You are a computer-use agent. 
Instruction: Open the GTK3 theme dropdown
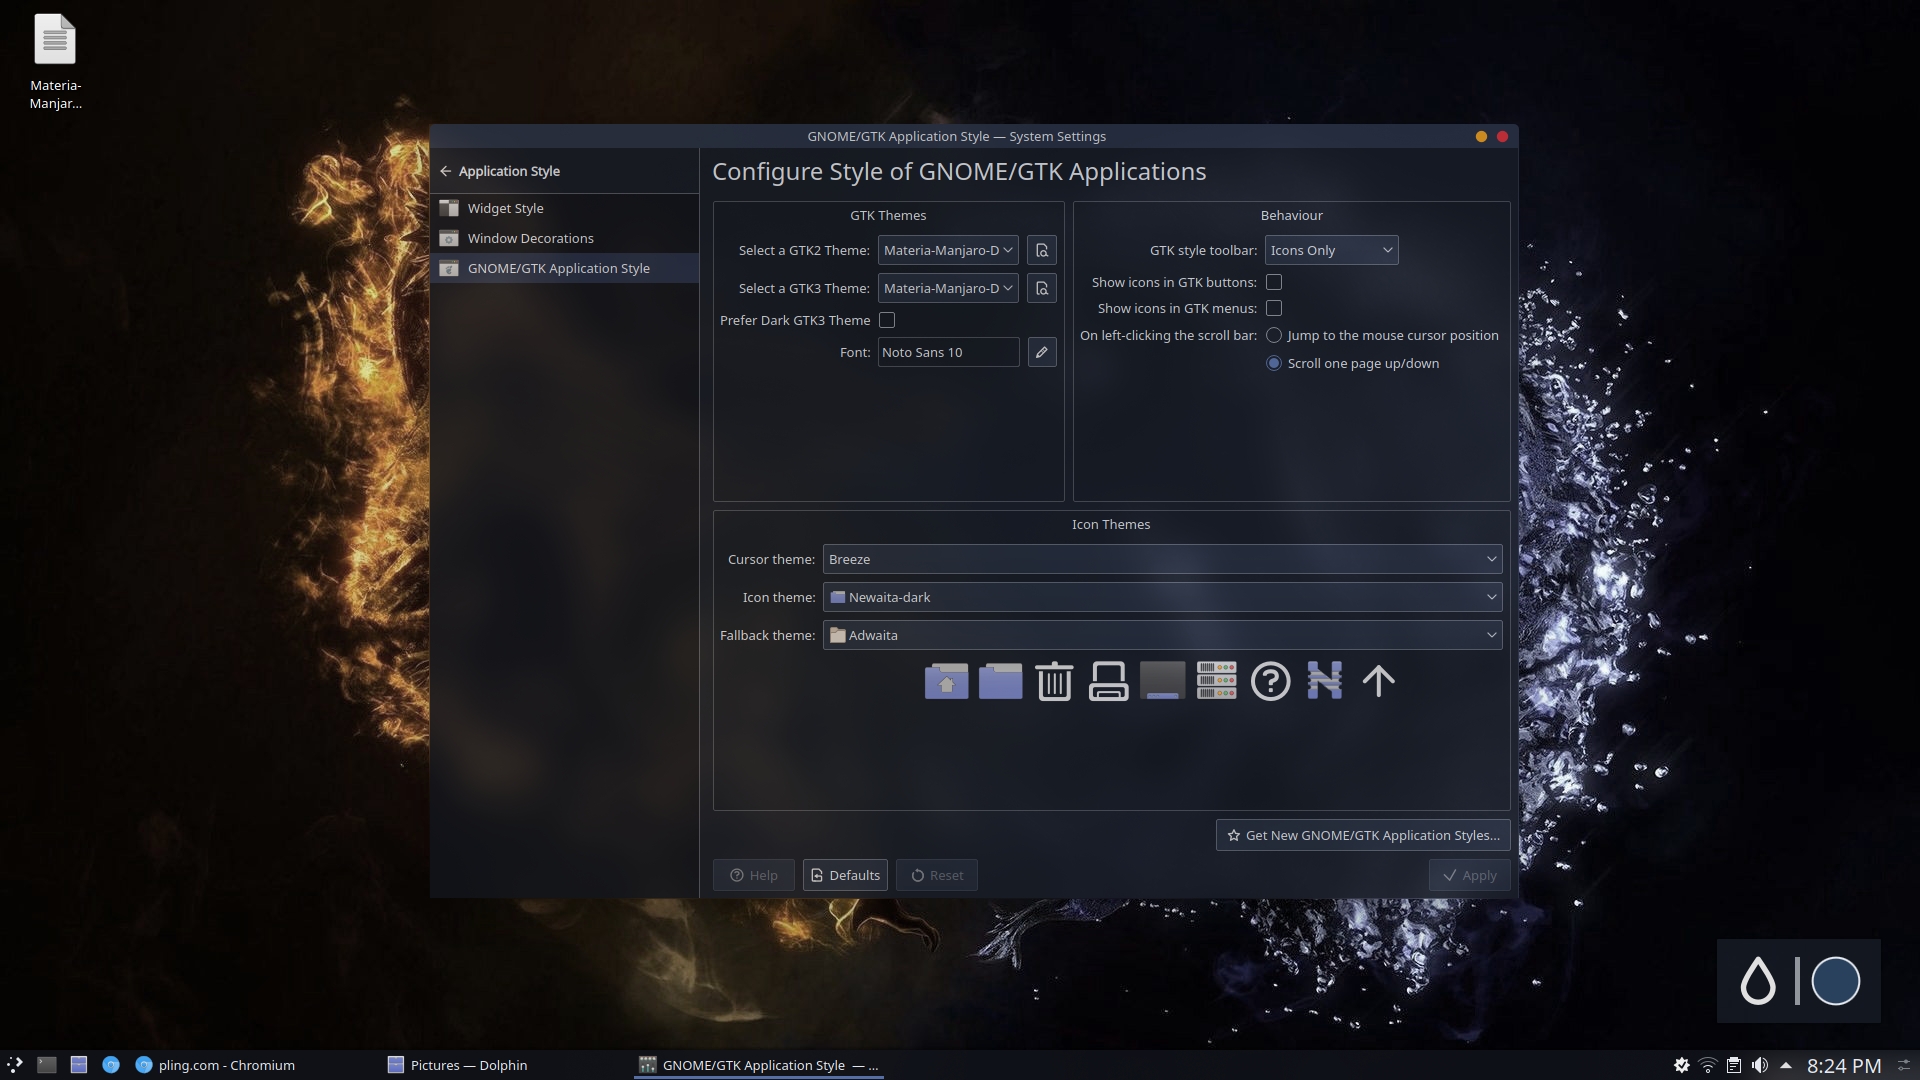[x=948, y=288]
